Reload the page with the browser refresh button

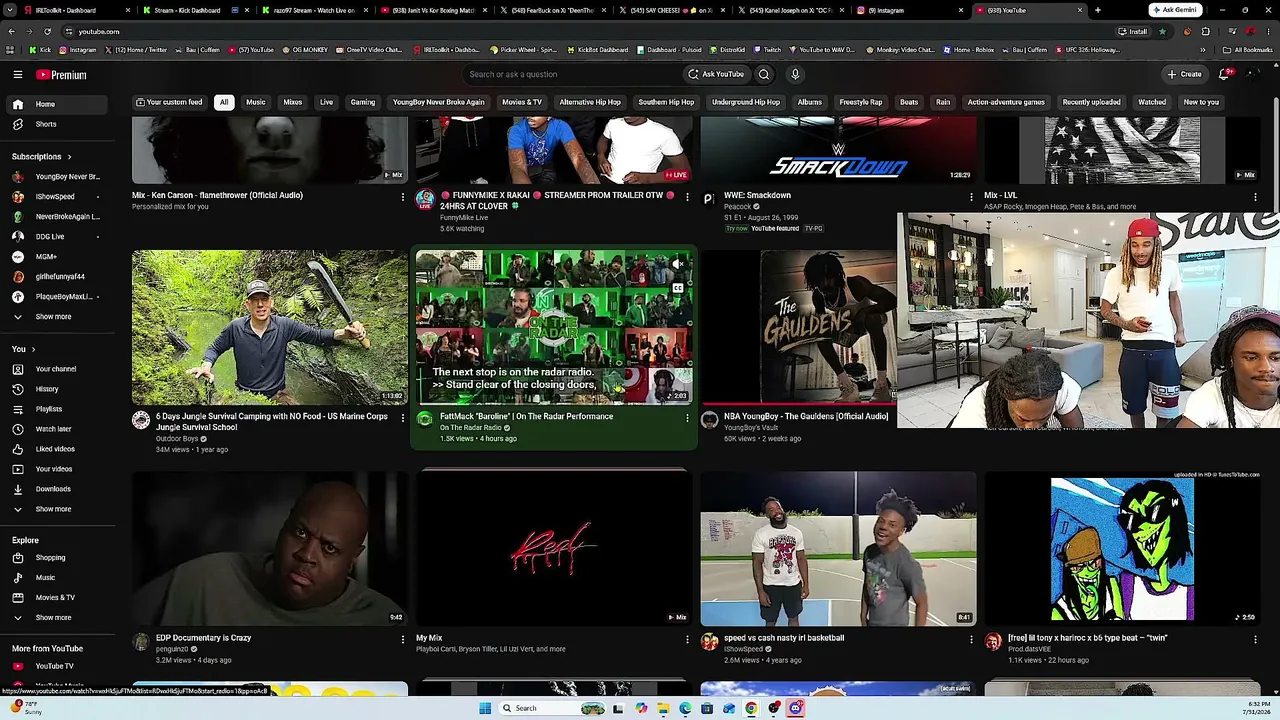coord(48,31)
